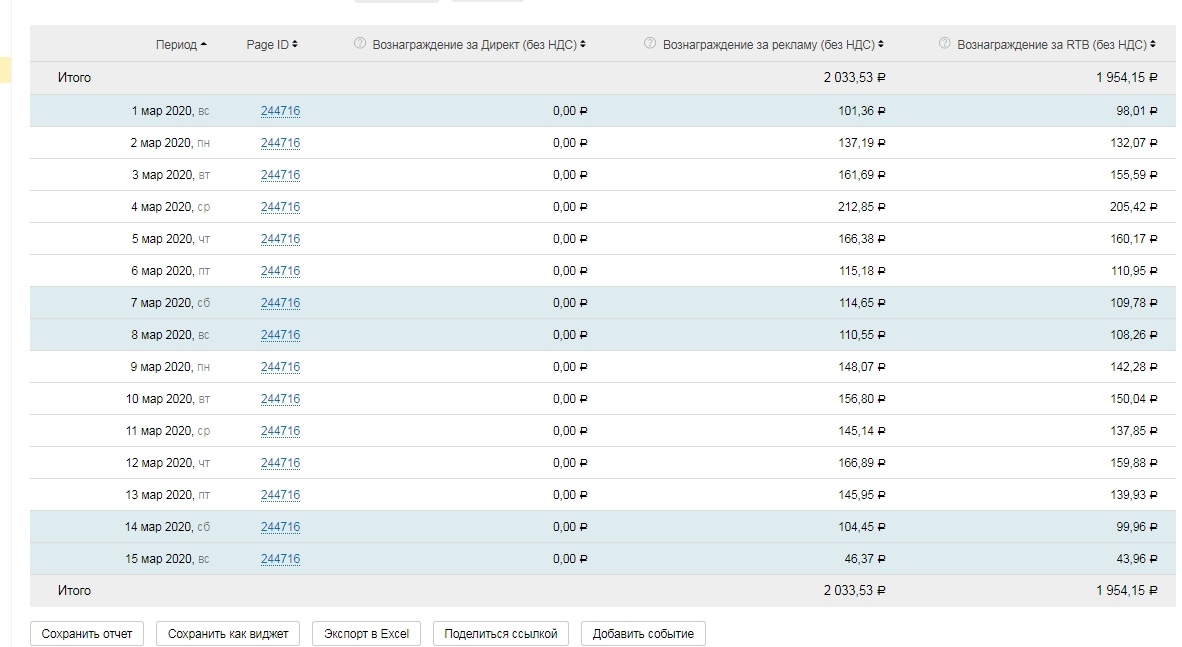The image size is (1182, 647).
Task: Open Page ID 244716 link for 1 мар 2020
Action: coord(280,111)
